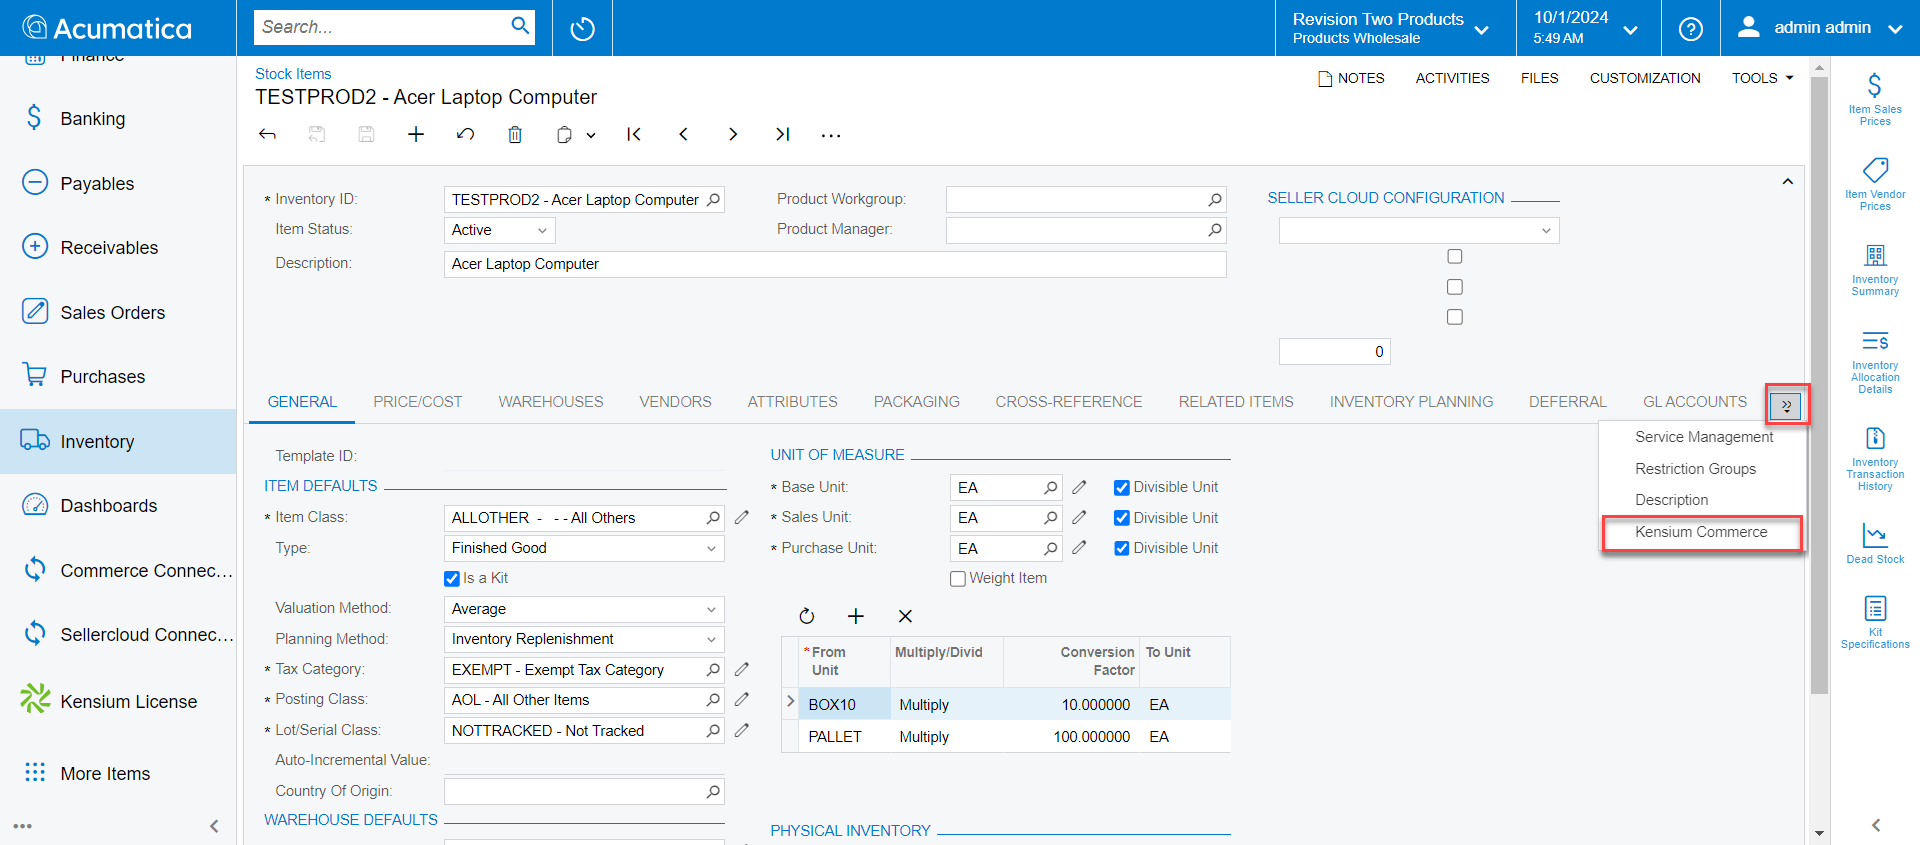The width and height of the screenshot is (1920, 845).
Task: Click the Description input field
Action: click(835, 264)
